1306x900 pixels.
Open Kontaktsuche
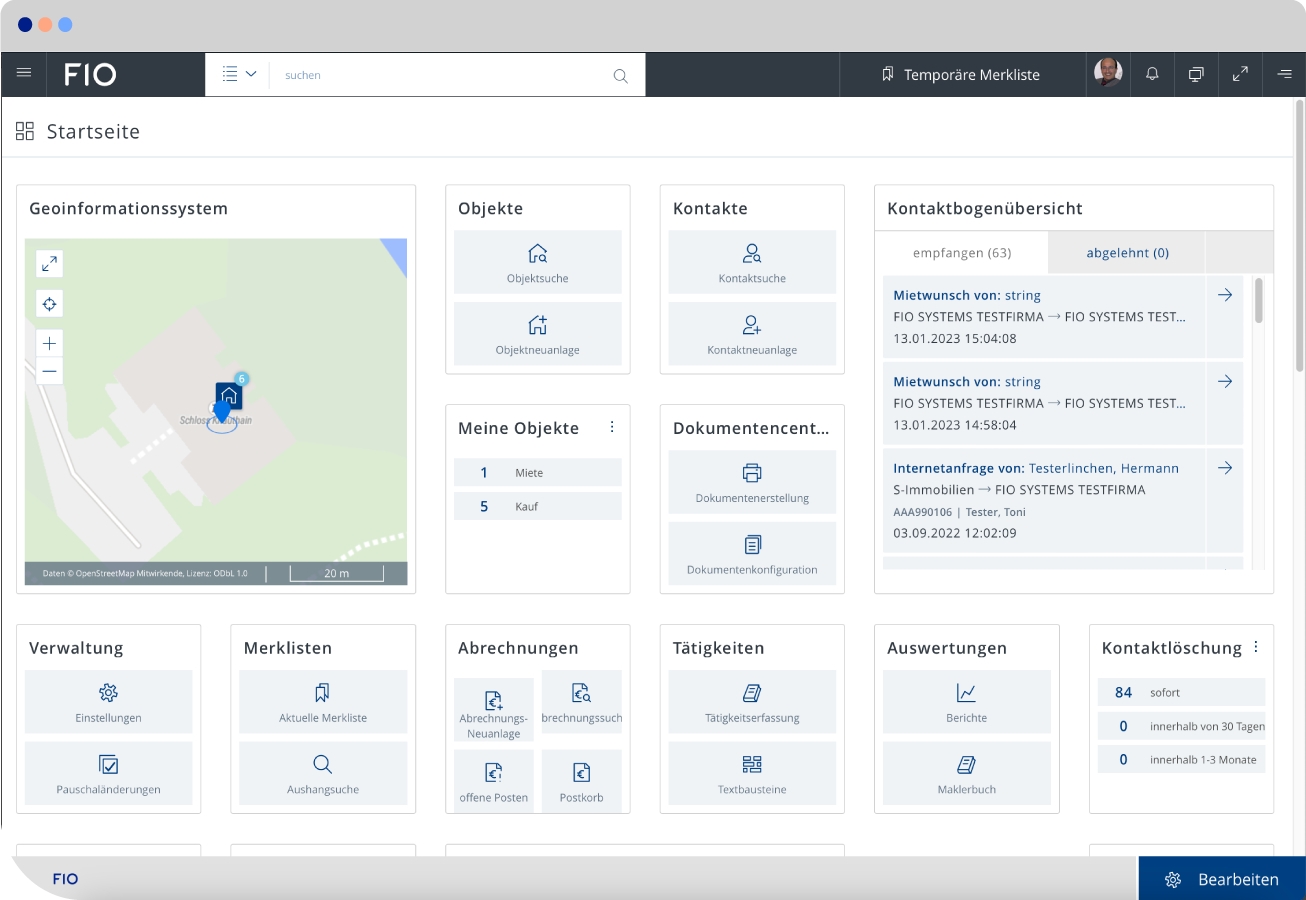click(x=752, y=262)
